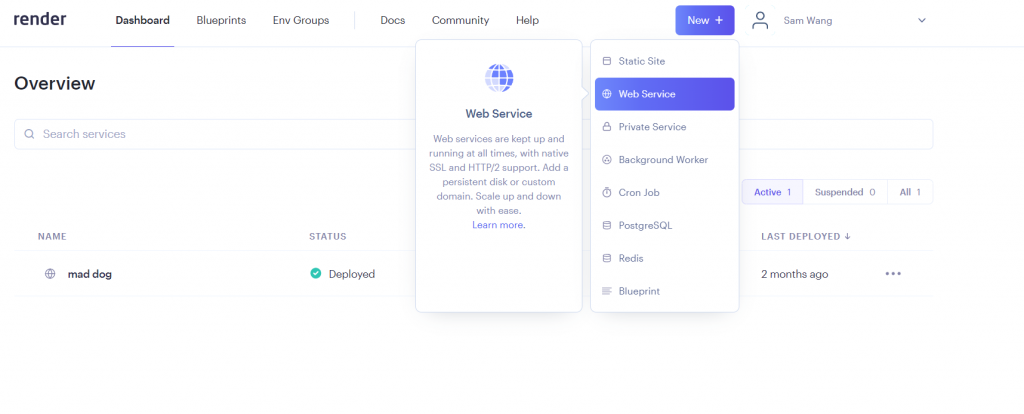
Task: Open the Blueprints tab
Action: coord(221,20)
